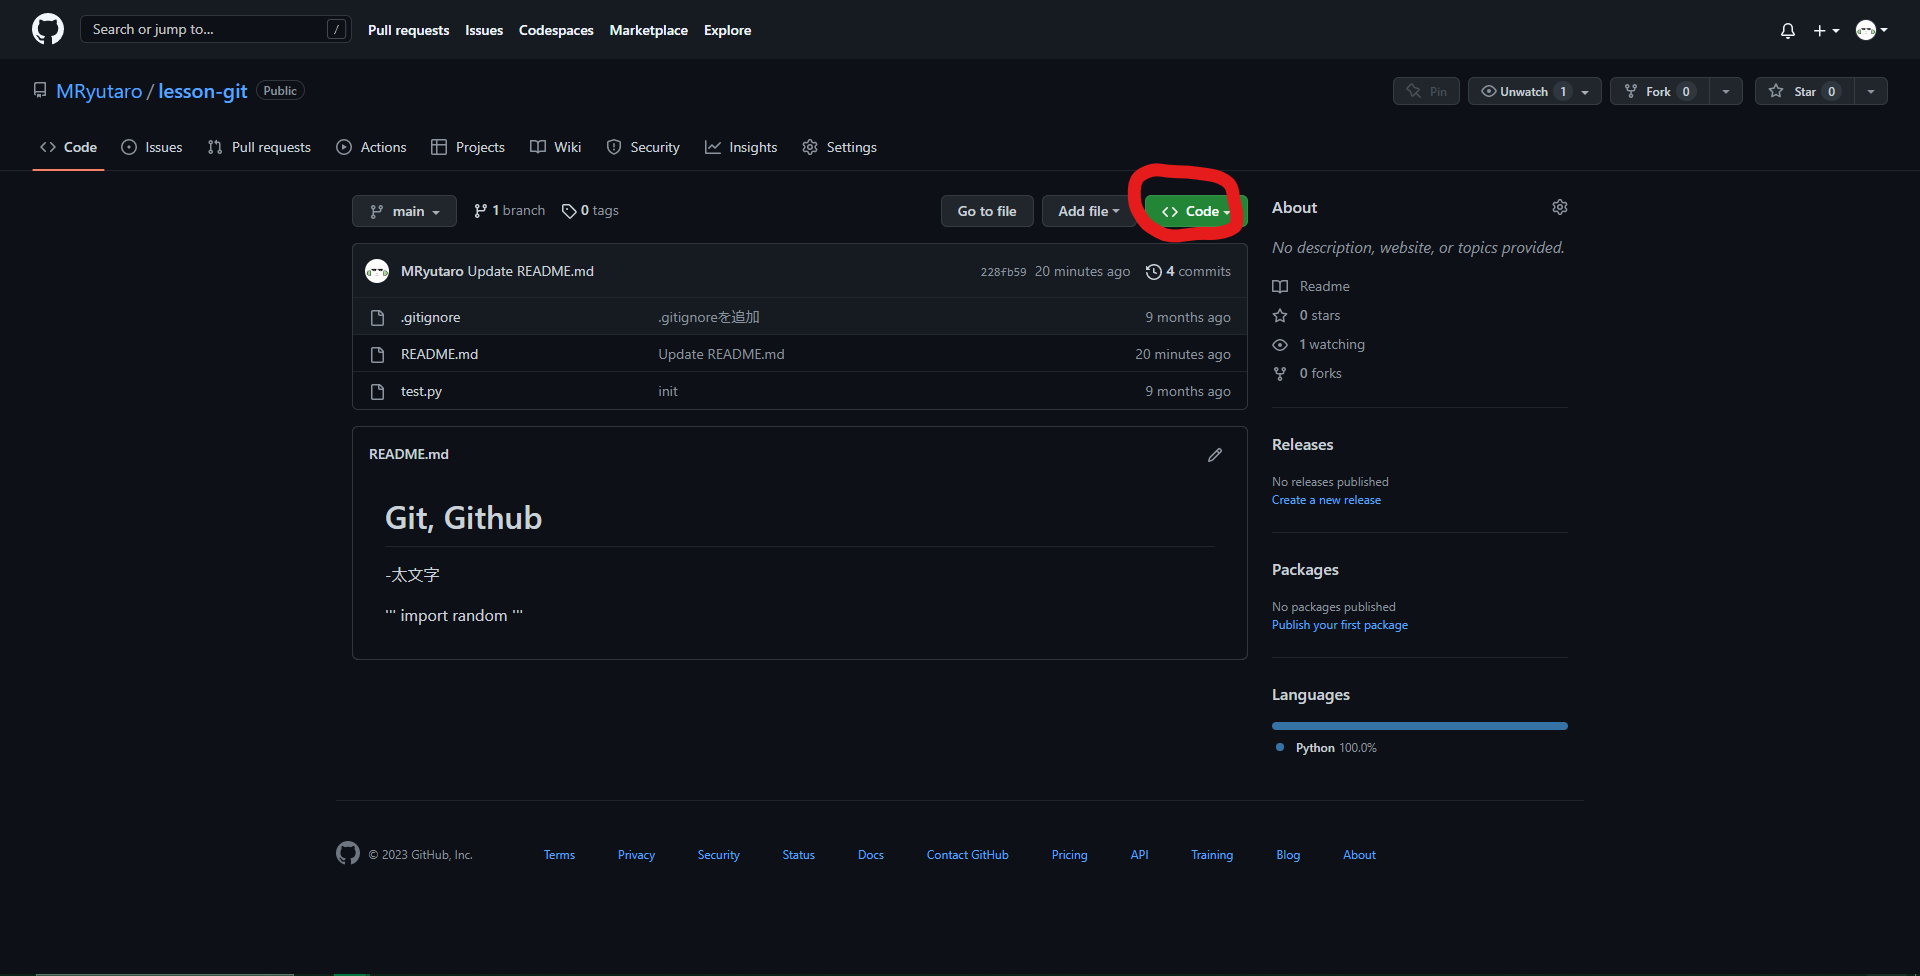Open the MRyutaro owner profile link
The height and width of the screenshot is (976, 1920).
(x=99, y=91)
